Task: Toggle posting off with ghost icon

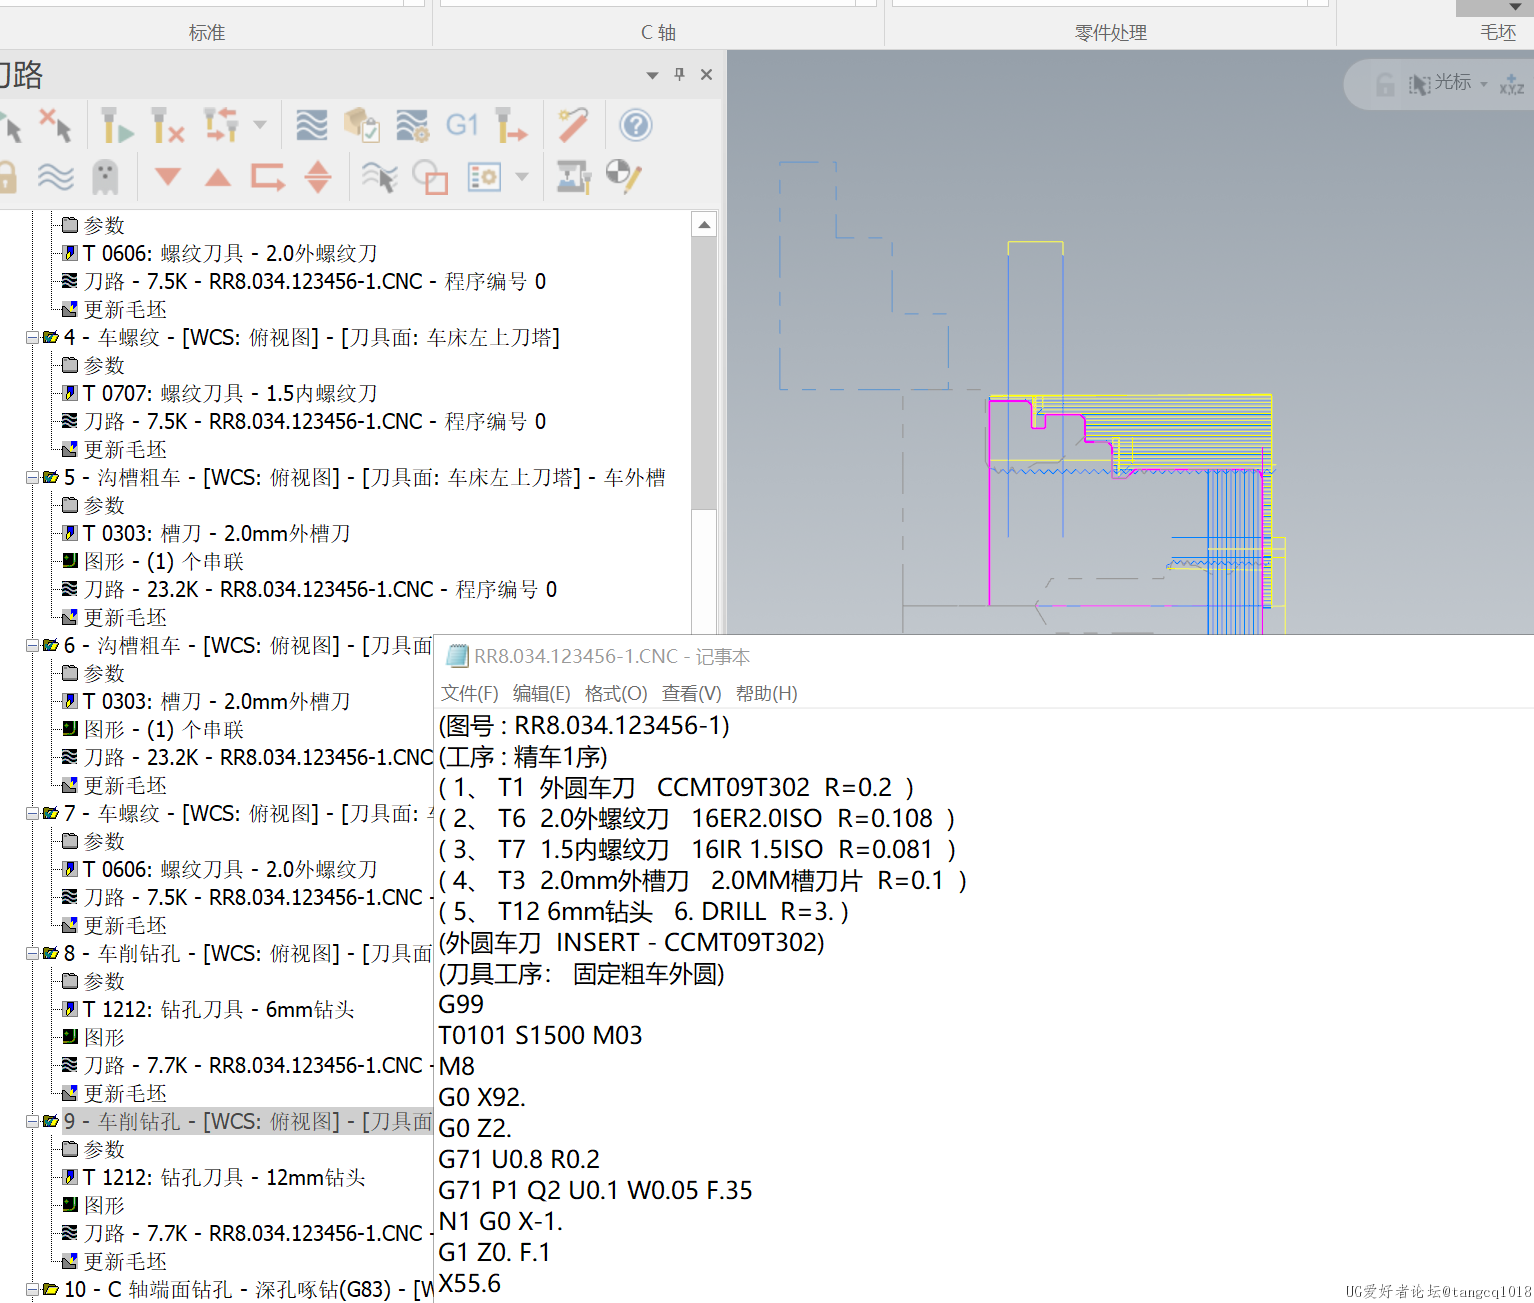Action: pos(105,178)
